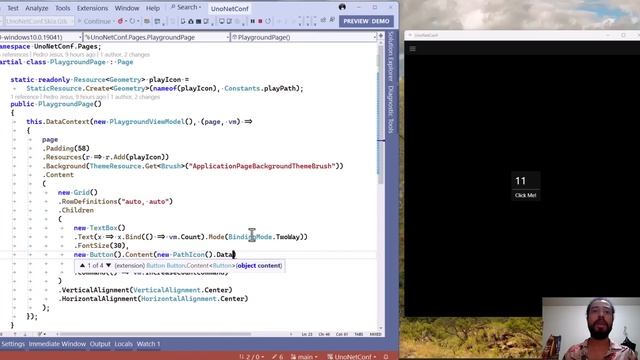
Task: Click the Ln line indicator in editor status
Action: click(x=307, y=334)
